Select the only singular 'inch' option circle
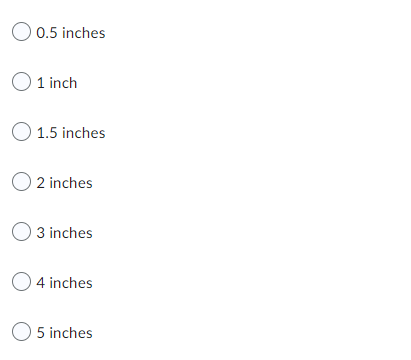The image size is (411, 360). 22,82
